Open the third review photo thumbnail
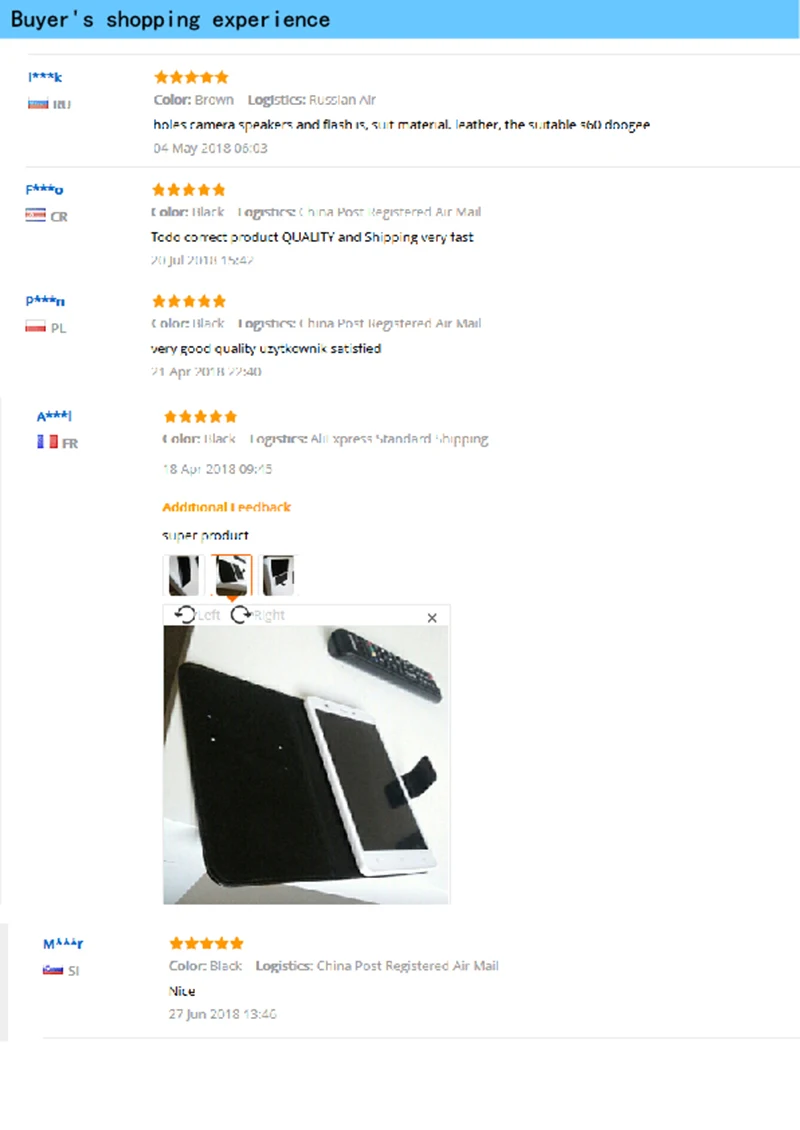Image resolution: width=800 pixels, height=1130 pixels. pyautogui.click(x=278, y=574)
